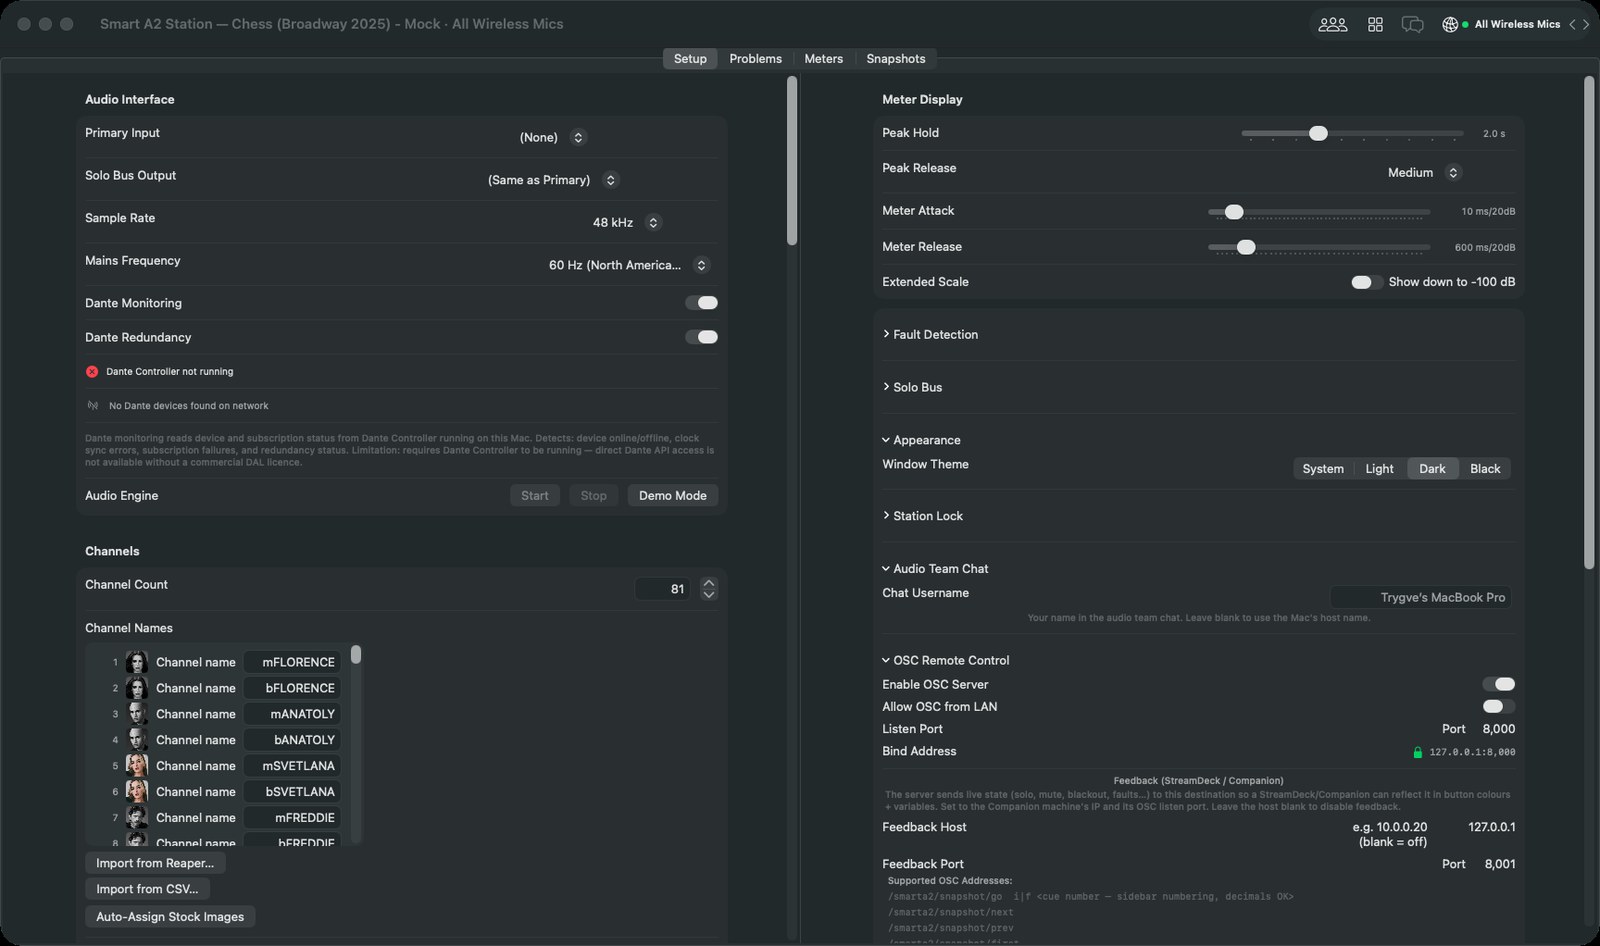
Task: Toggle Dante Monitoring switch
Action: [x=702, y=303]
